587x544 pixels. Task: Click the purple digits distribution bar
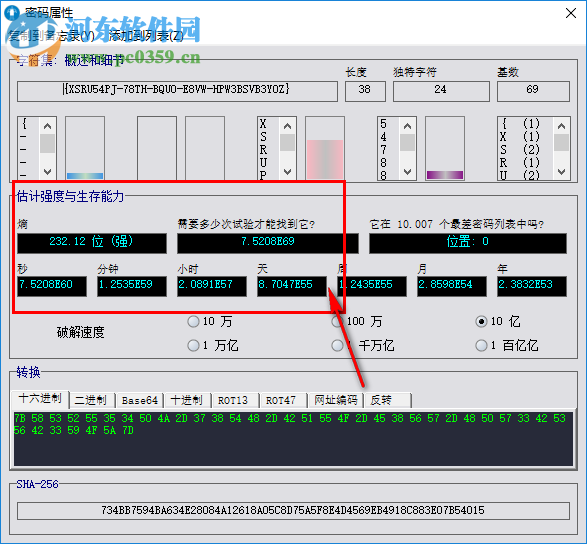coord(445,175)
